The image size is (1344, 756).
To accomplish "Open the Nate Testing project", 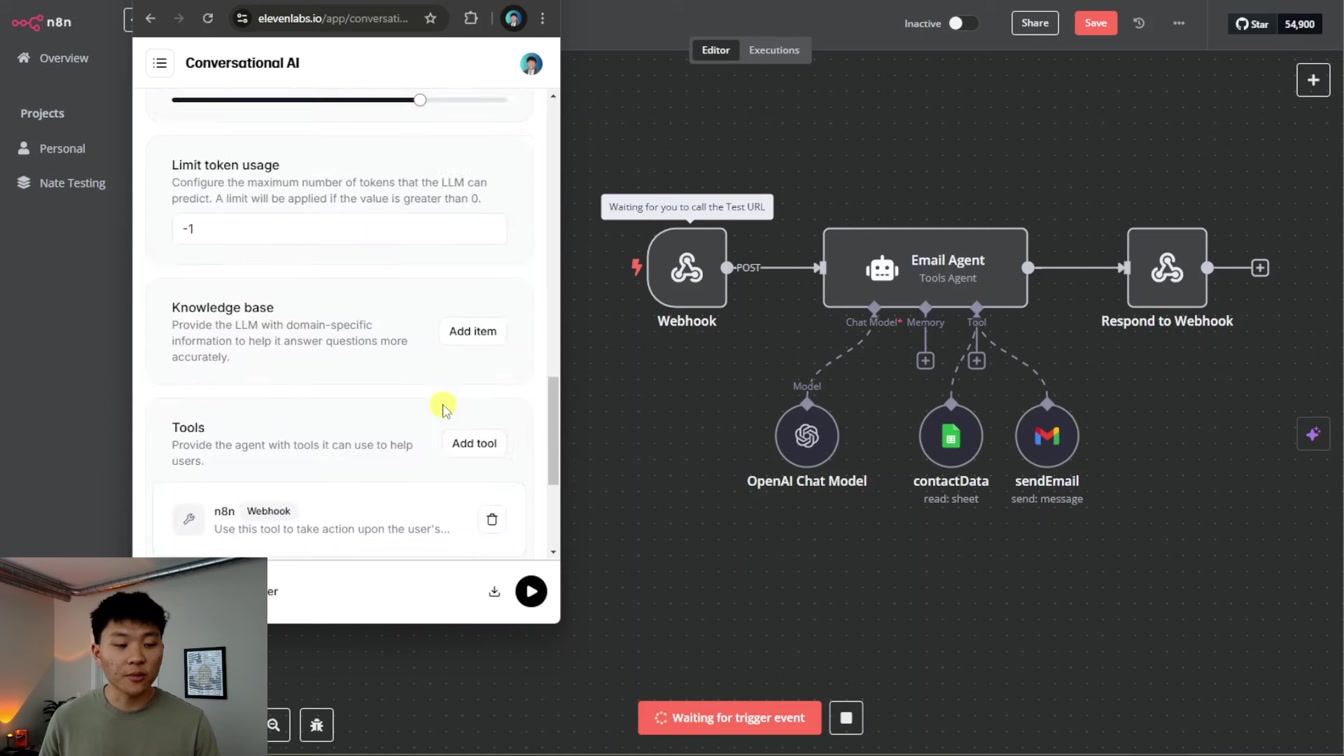I will coord(61,183).
